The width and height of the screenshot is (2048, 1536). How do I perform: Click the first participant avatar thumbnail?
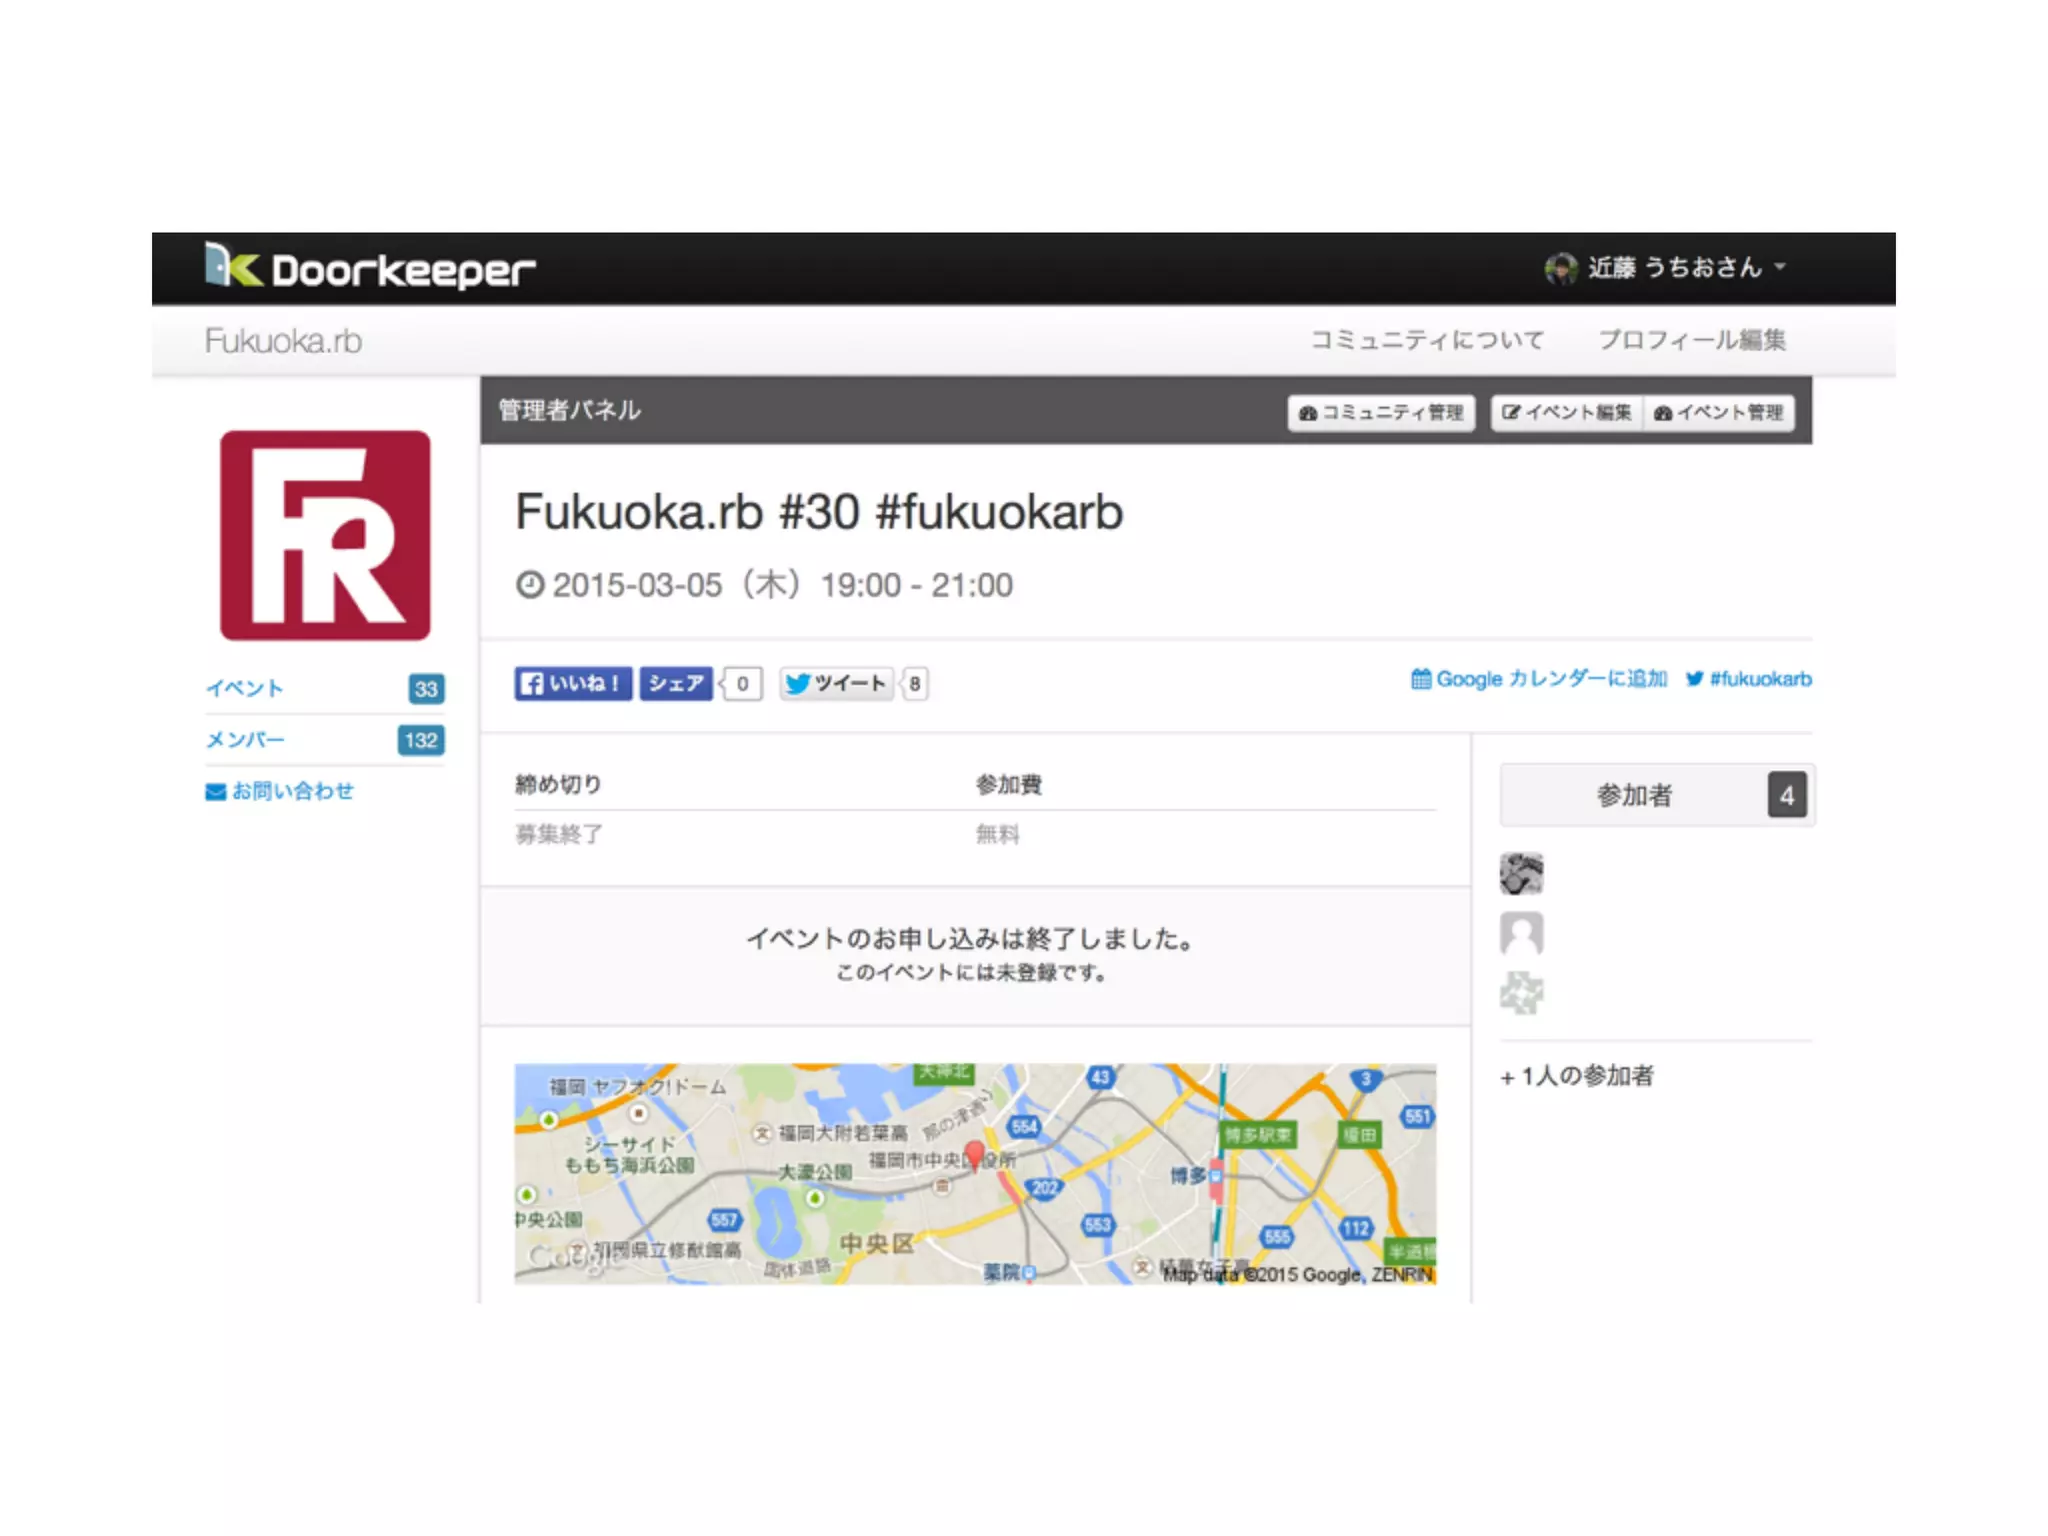click(1521, 874)
